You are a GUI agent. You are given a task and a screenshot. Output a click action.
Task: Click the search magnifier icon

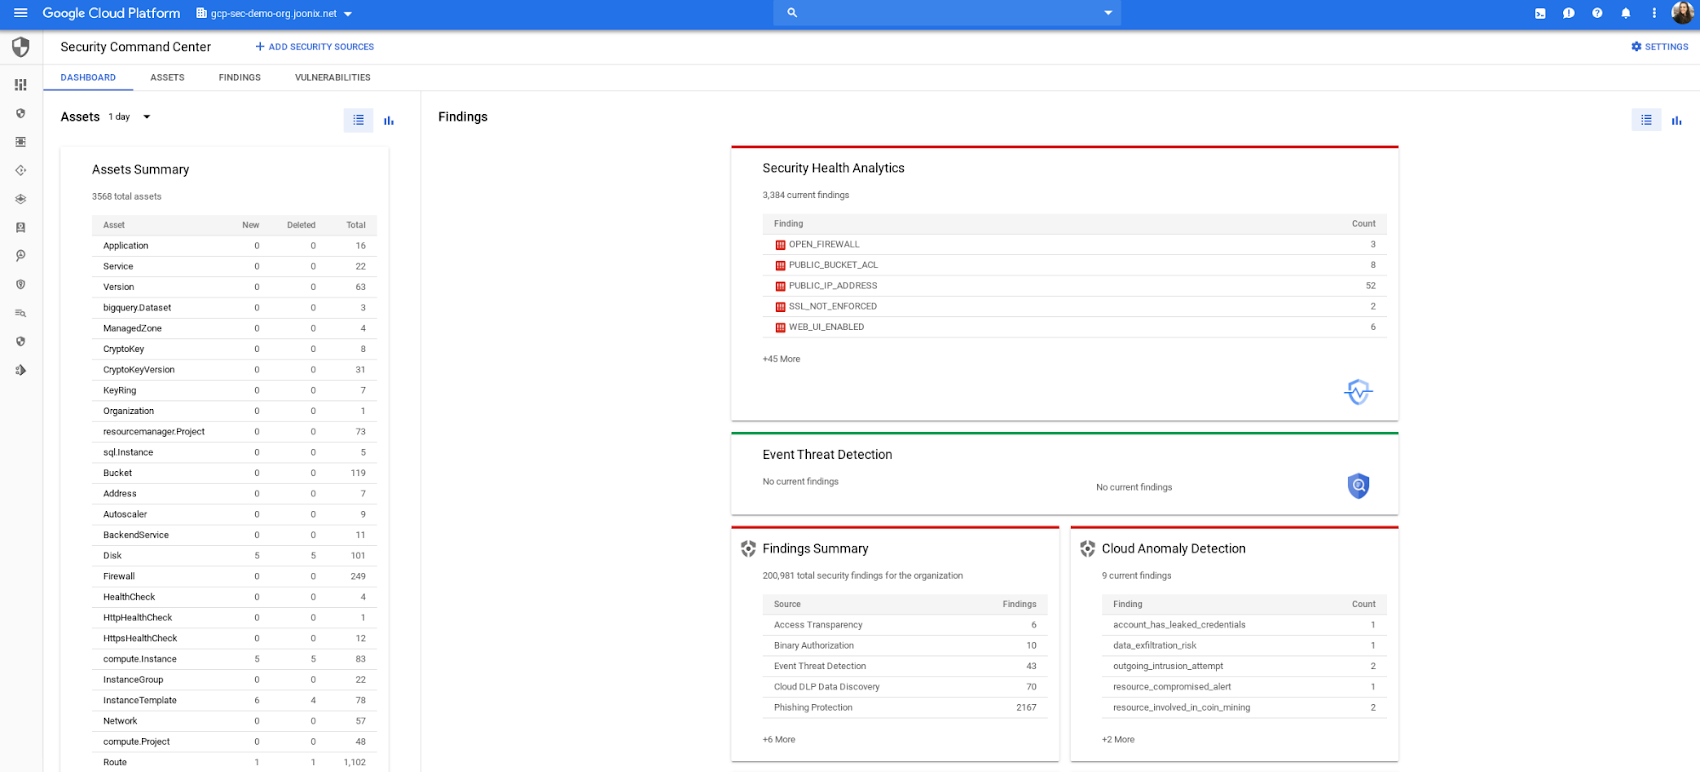pos(792,13)
